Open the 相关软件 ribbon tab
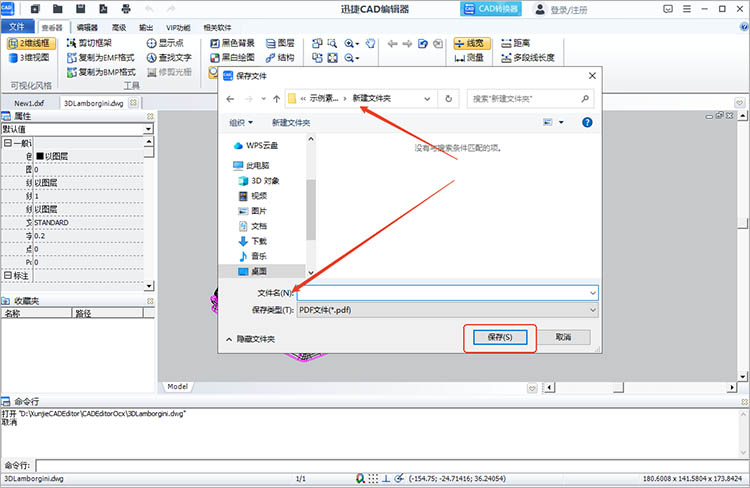Image resolution: width=750 pixels, height=488 pixels. coord(217,28)
